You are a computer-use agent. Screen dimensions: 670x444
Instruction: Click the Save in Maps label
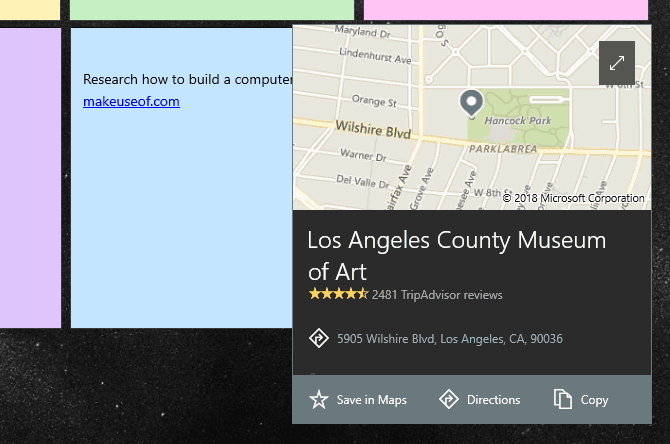click(x=372, y=400)
